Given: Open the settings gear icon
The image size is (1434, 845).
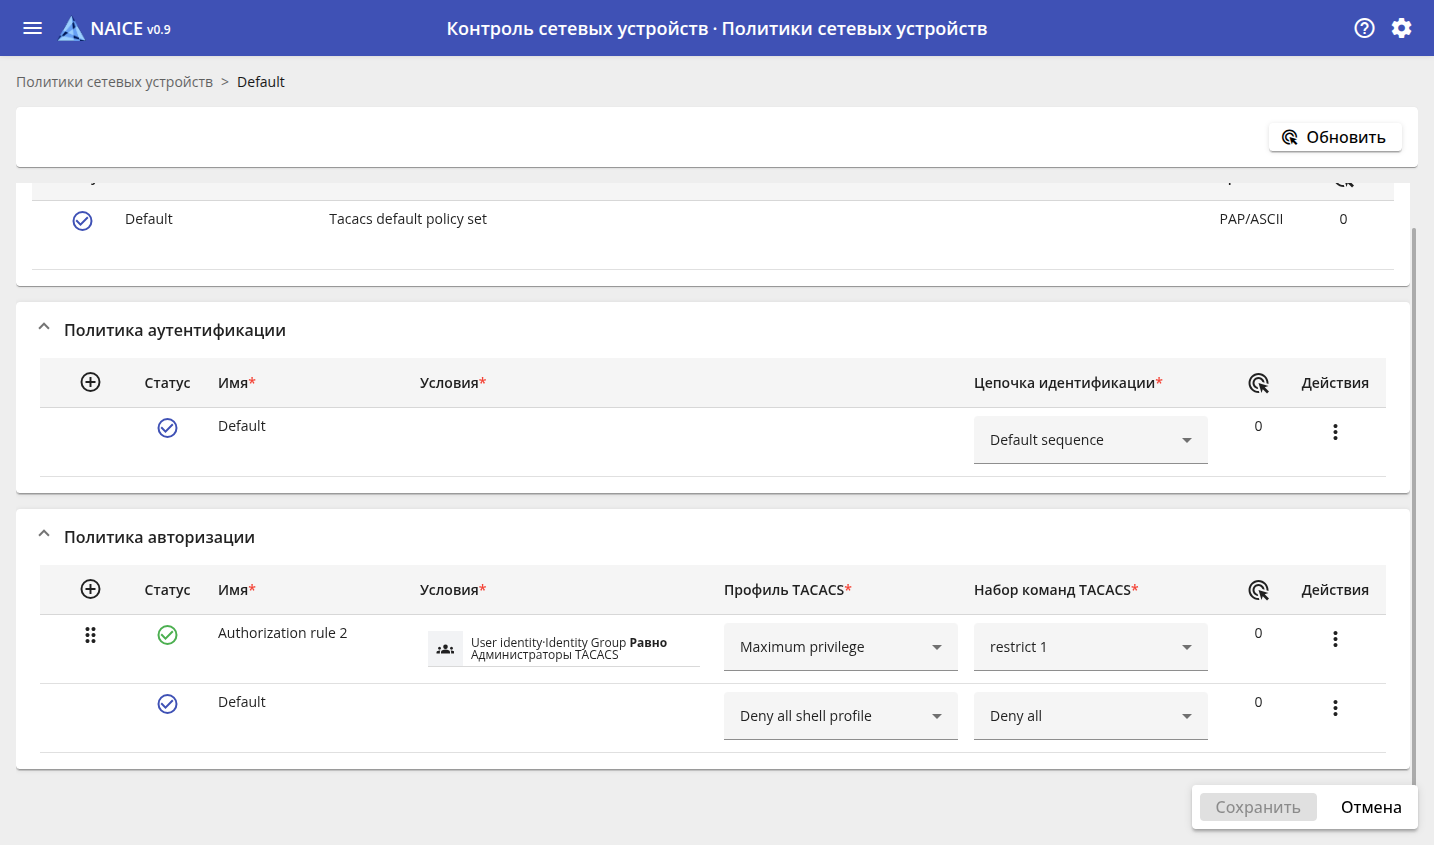Looking at the screenshot, I should coord(1401,28).
